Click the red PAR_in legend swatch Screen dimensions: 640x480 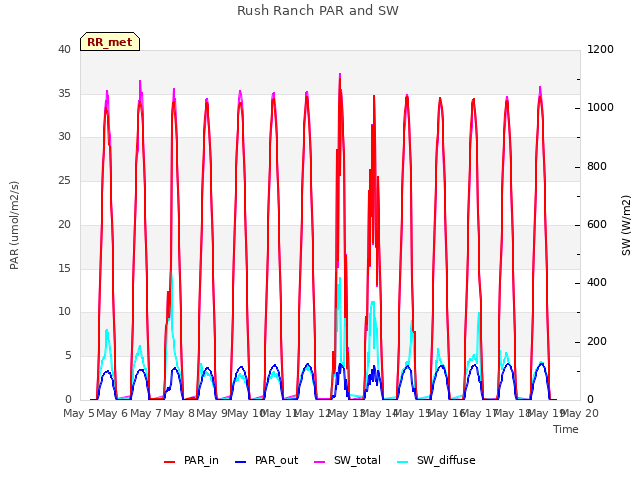pos(169,462)
